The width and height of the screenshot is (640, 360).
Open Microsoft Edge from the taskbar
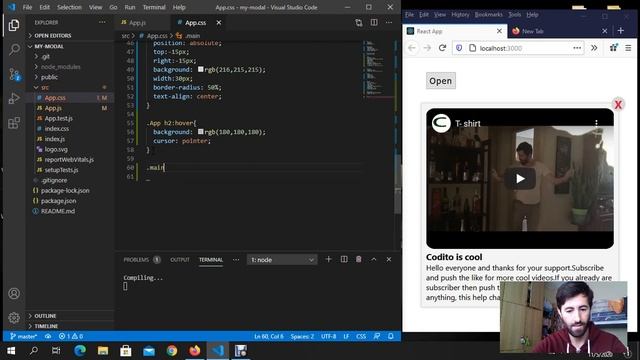coord(80,351)
